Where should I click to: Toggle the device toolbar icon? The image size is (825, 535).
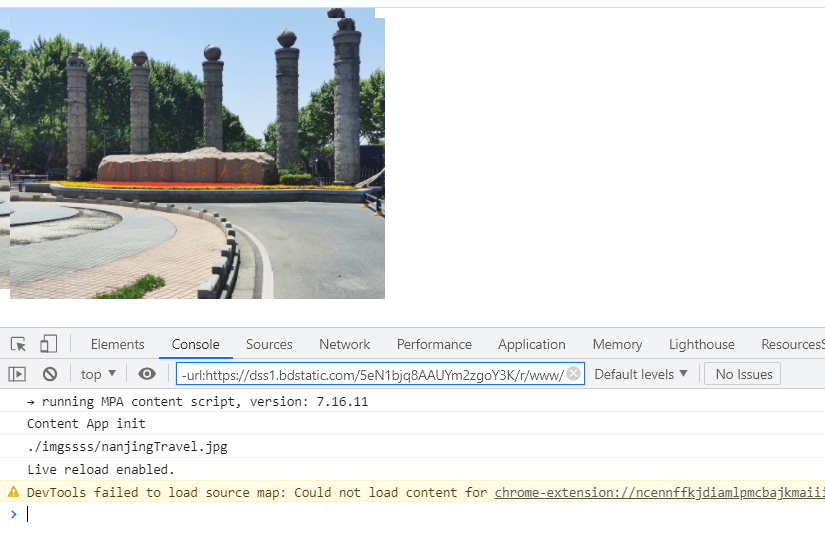(48, 344)
